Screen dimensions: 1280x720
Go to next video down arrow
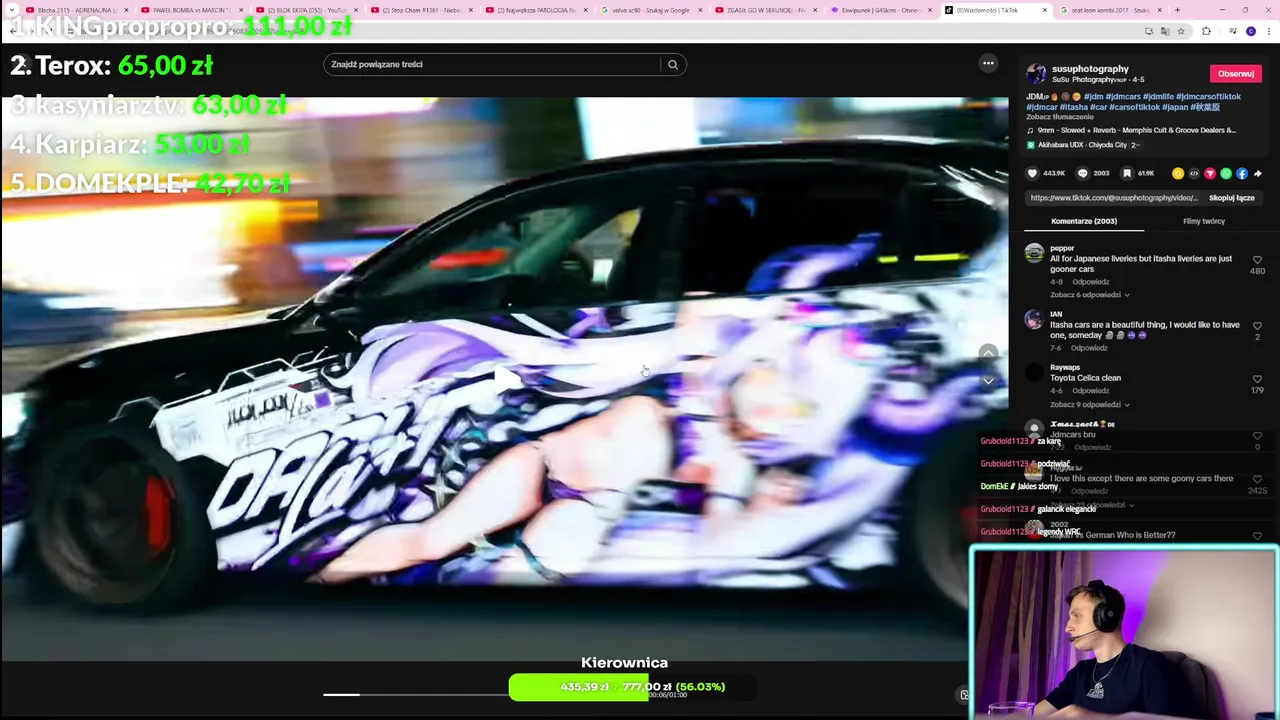(988, 381)
